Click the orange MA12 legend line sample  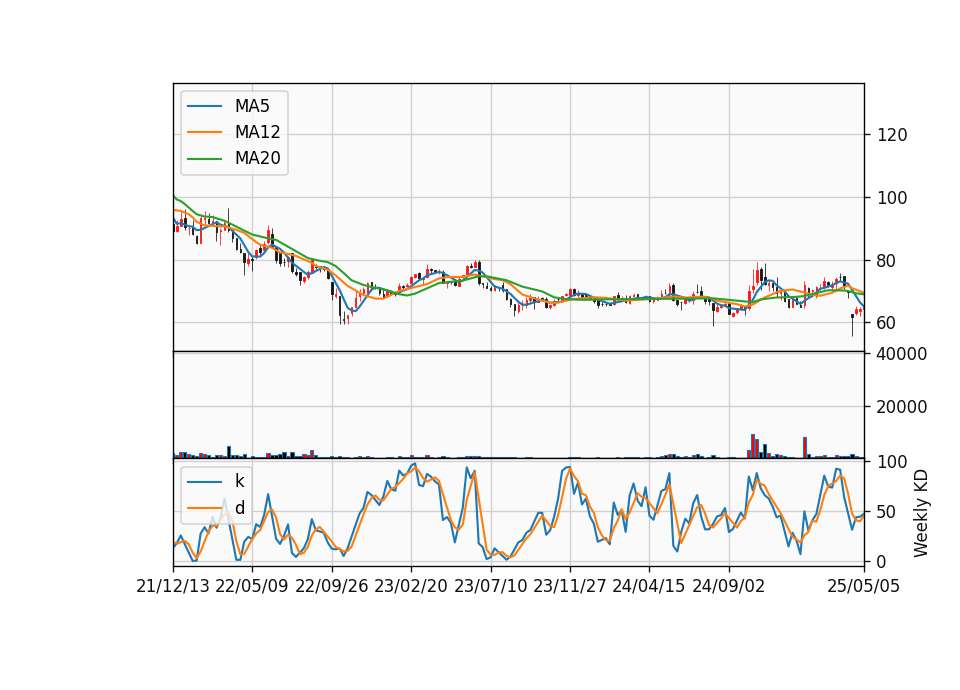(x=204, y=132)
